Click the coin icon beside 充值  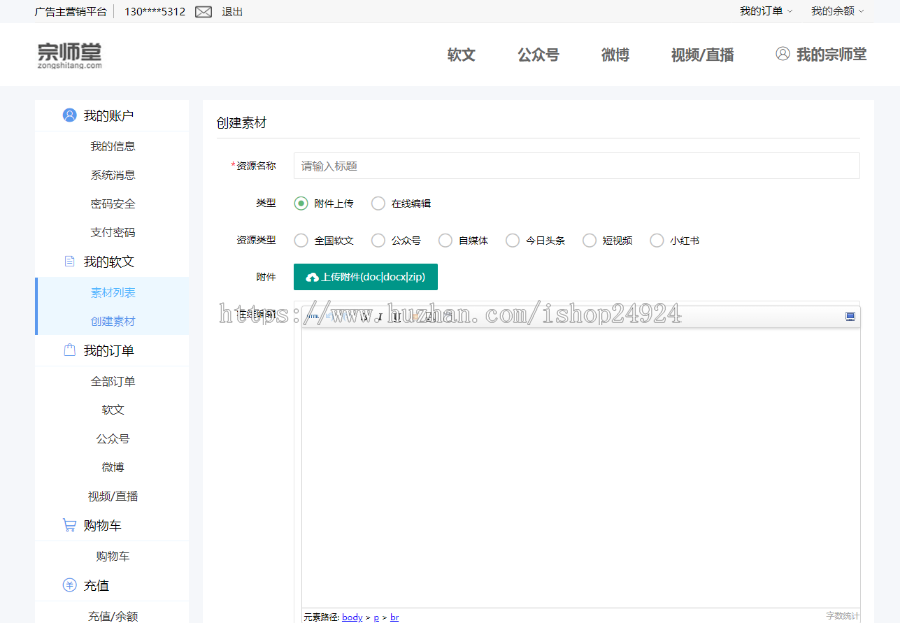[x=68, y=584]
